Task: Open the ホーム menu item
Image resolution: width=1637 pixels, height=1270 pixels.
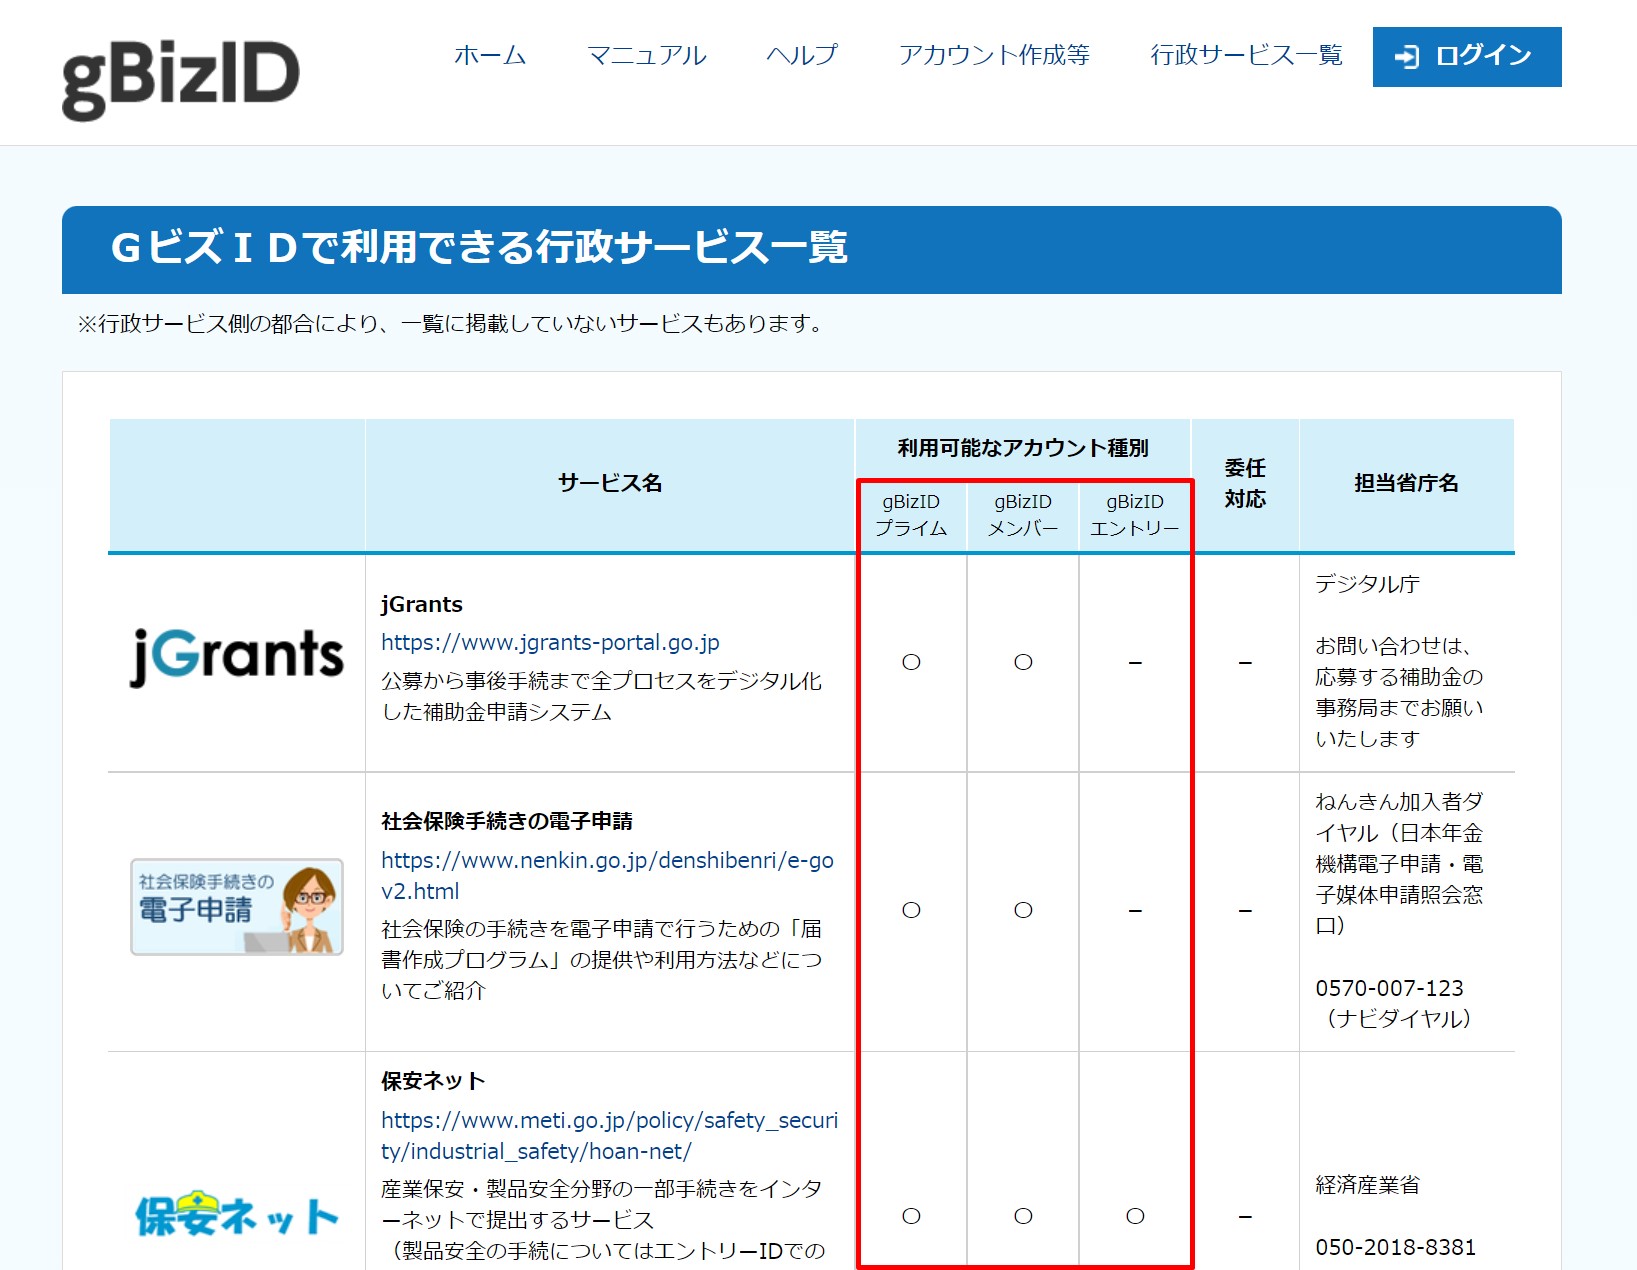Action: click(489, 57)
